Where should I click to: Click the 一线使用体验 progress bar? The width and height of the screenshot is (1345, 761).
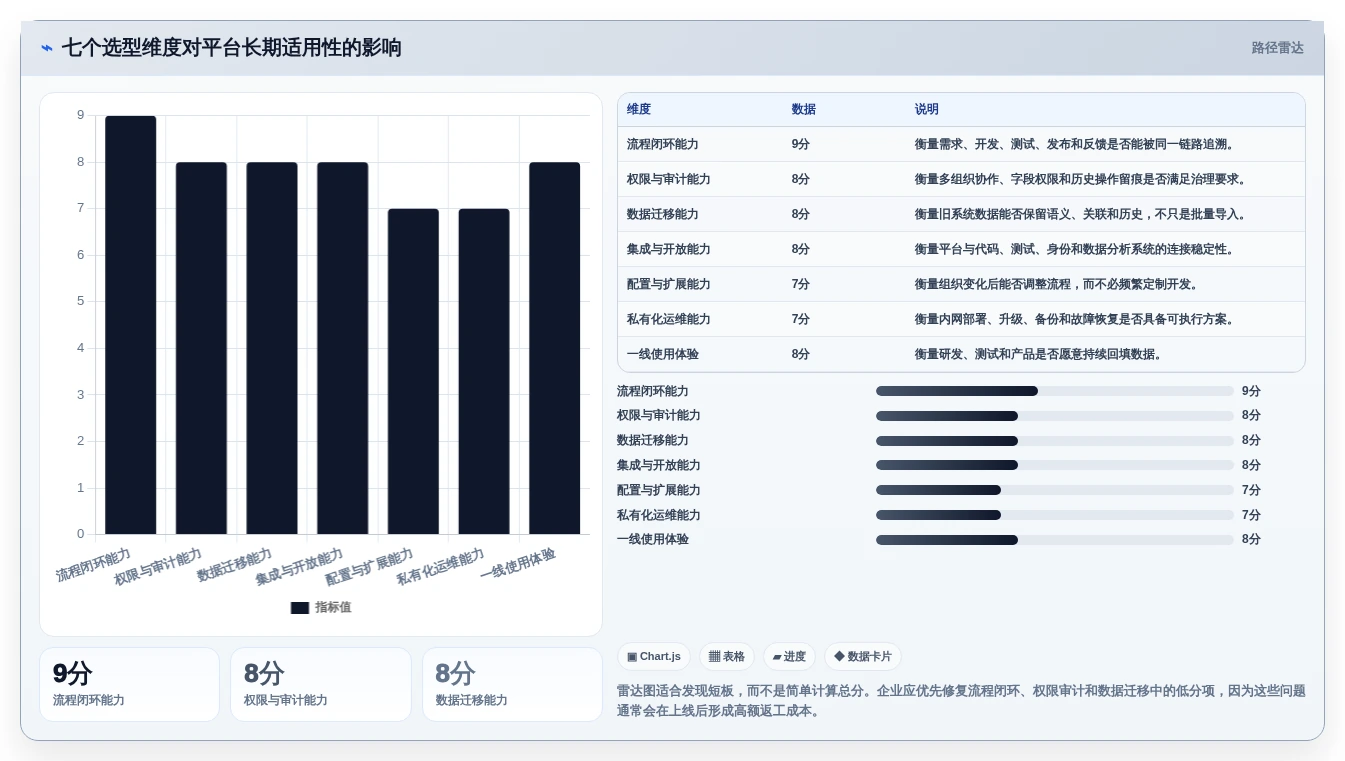tap(1055, 540)
